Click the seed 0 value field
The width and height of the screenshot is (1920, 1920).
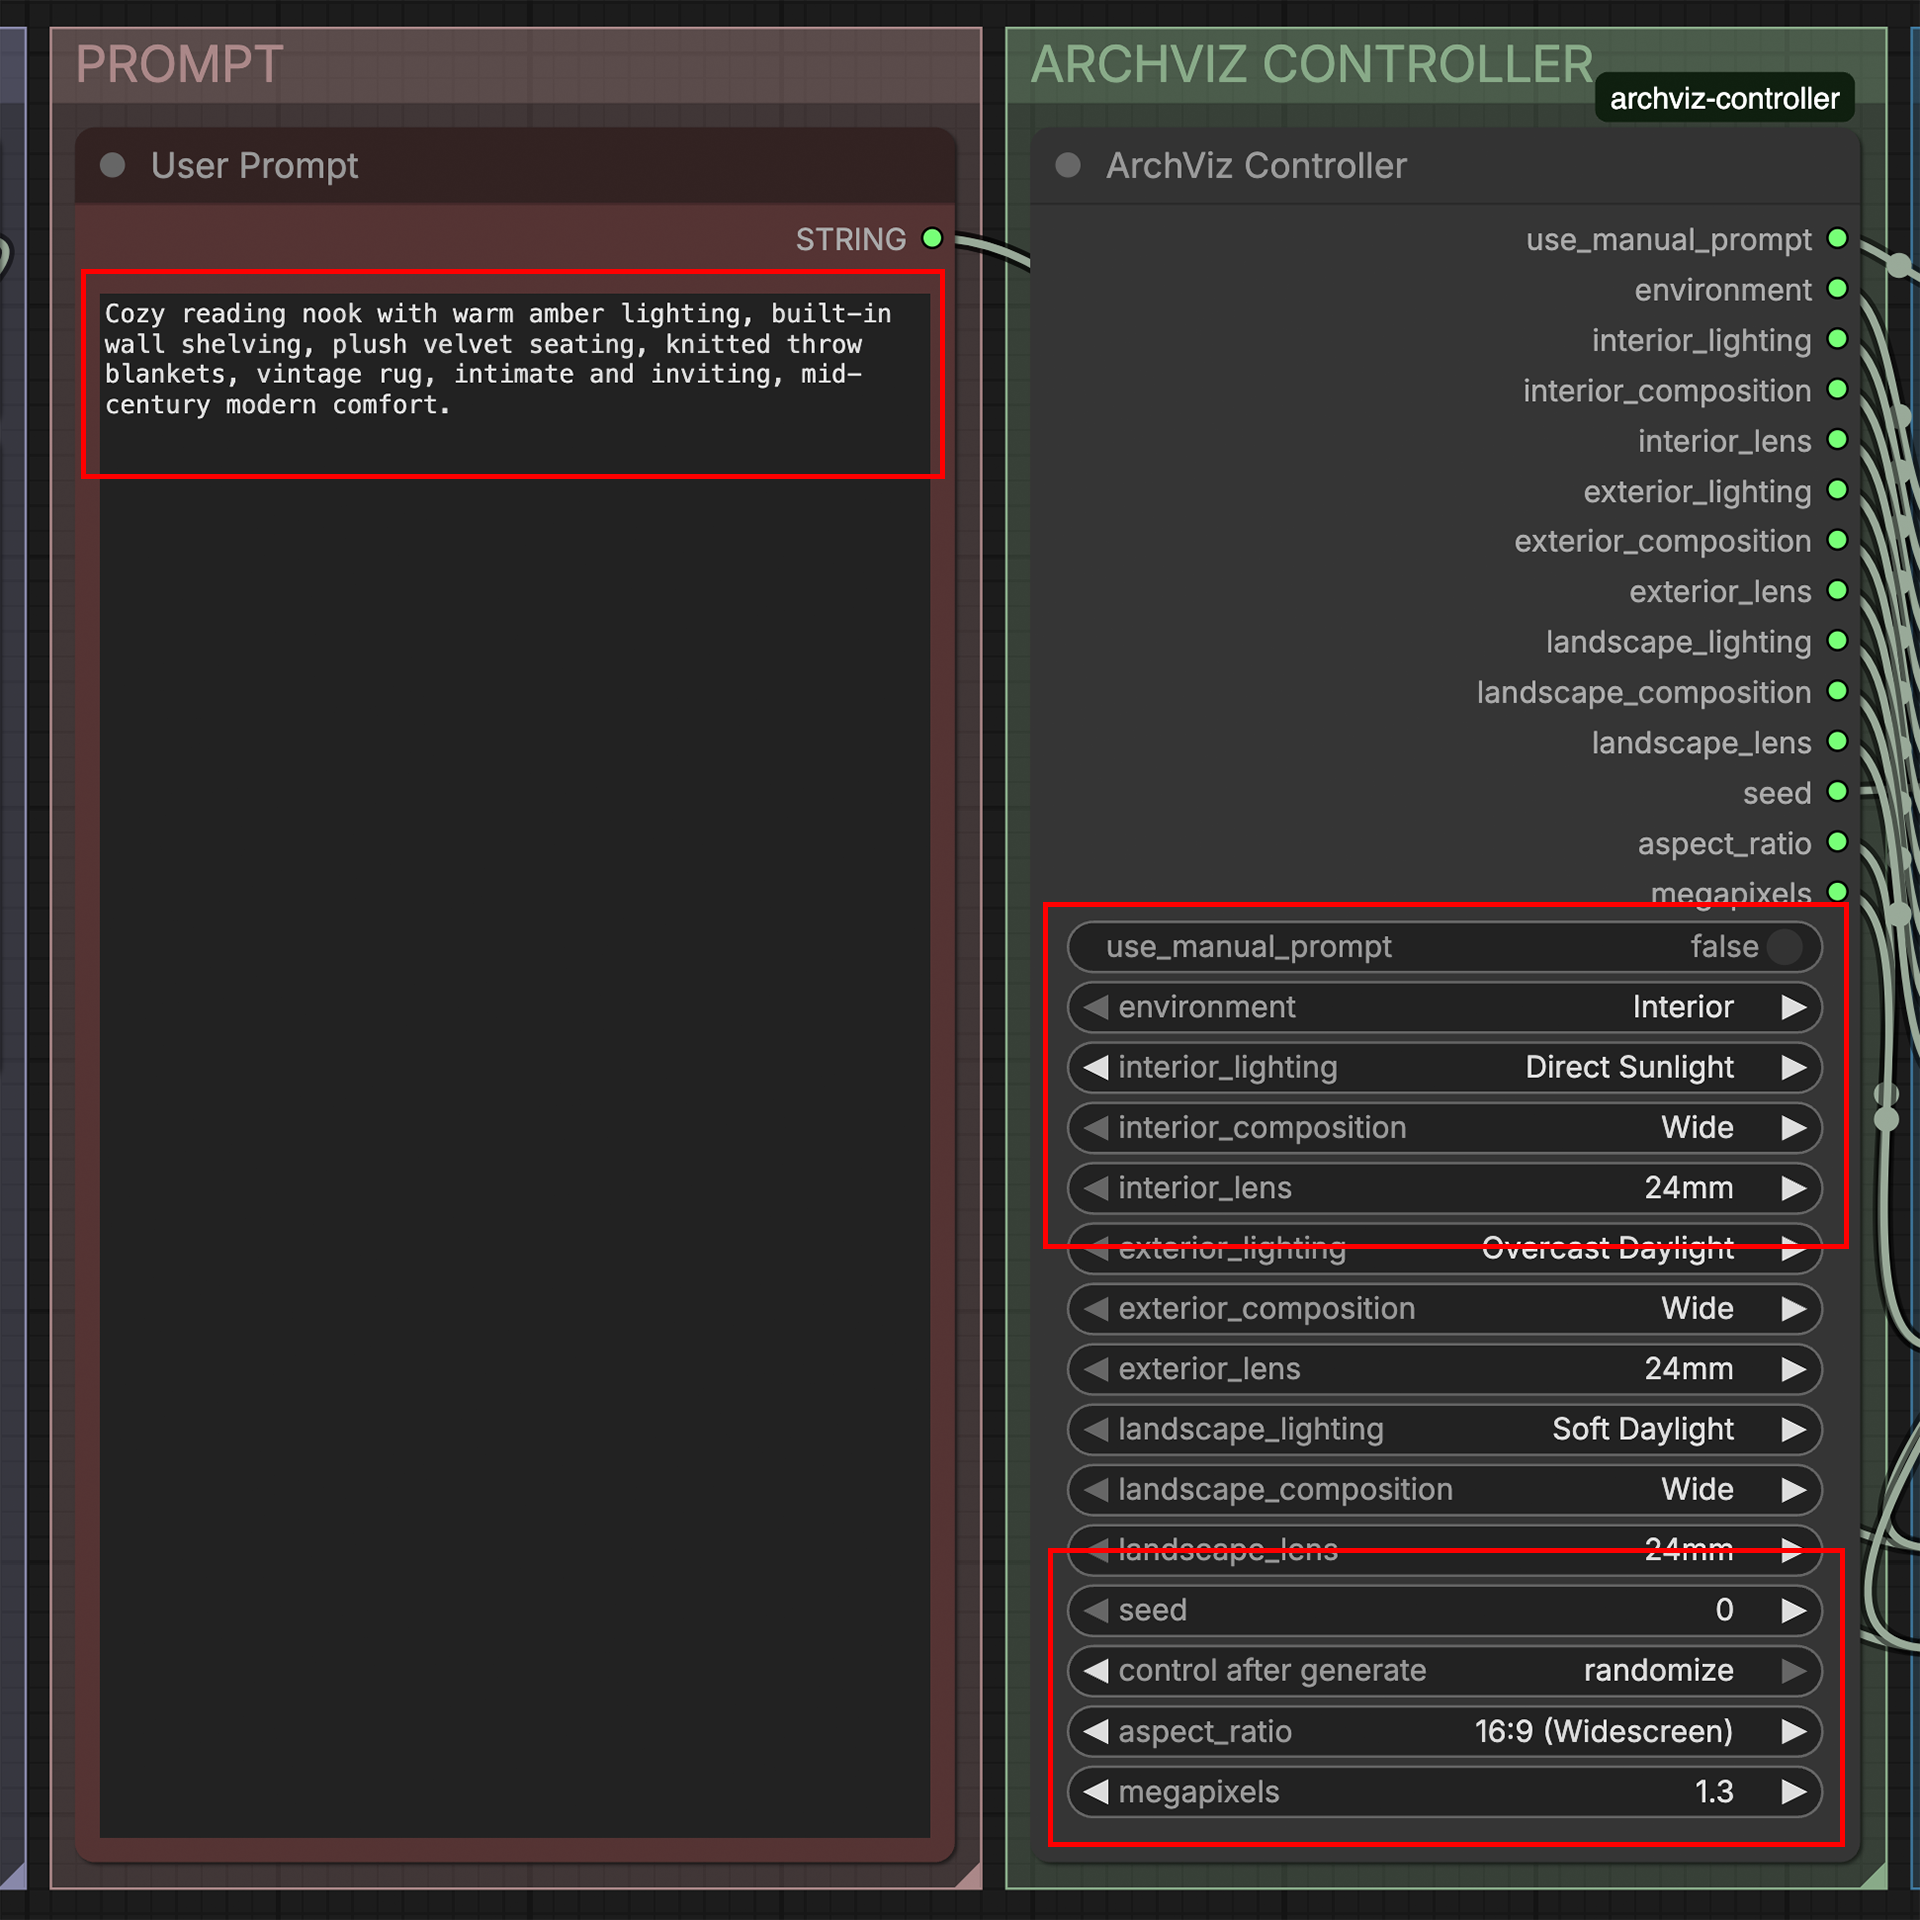tap(1444, 1610)
